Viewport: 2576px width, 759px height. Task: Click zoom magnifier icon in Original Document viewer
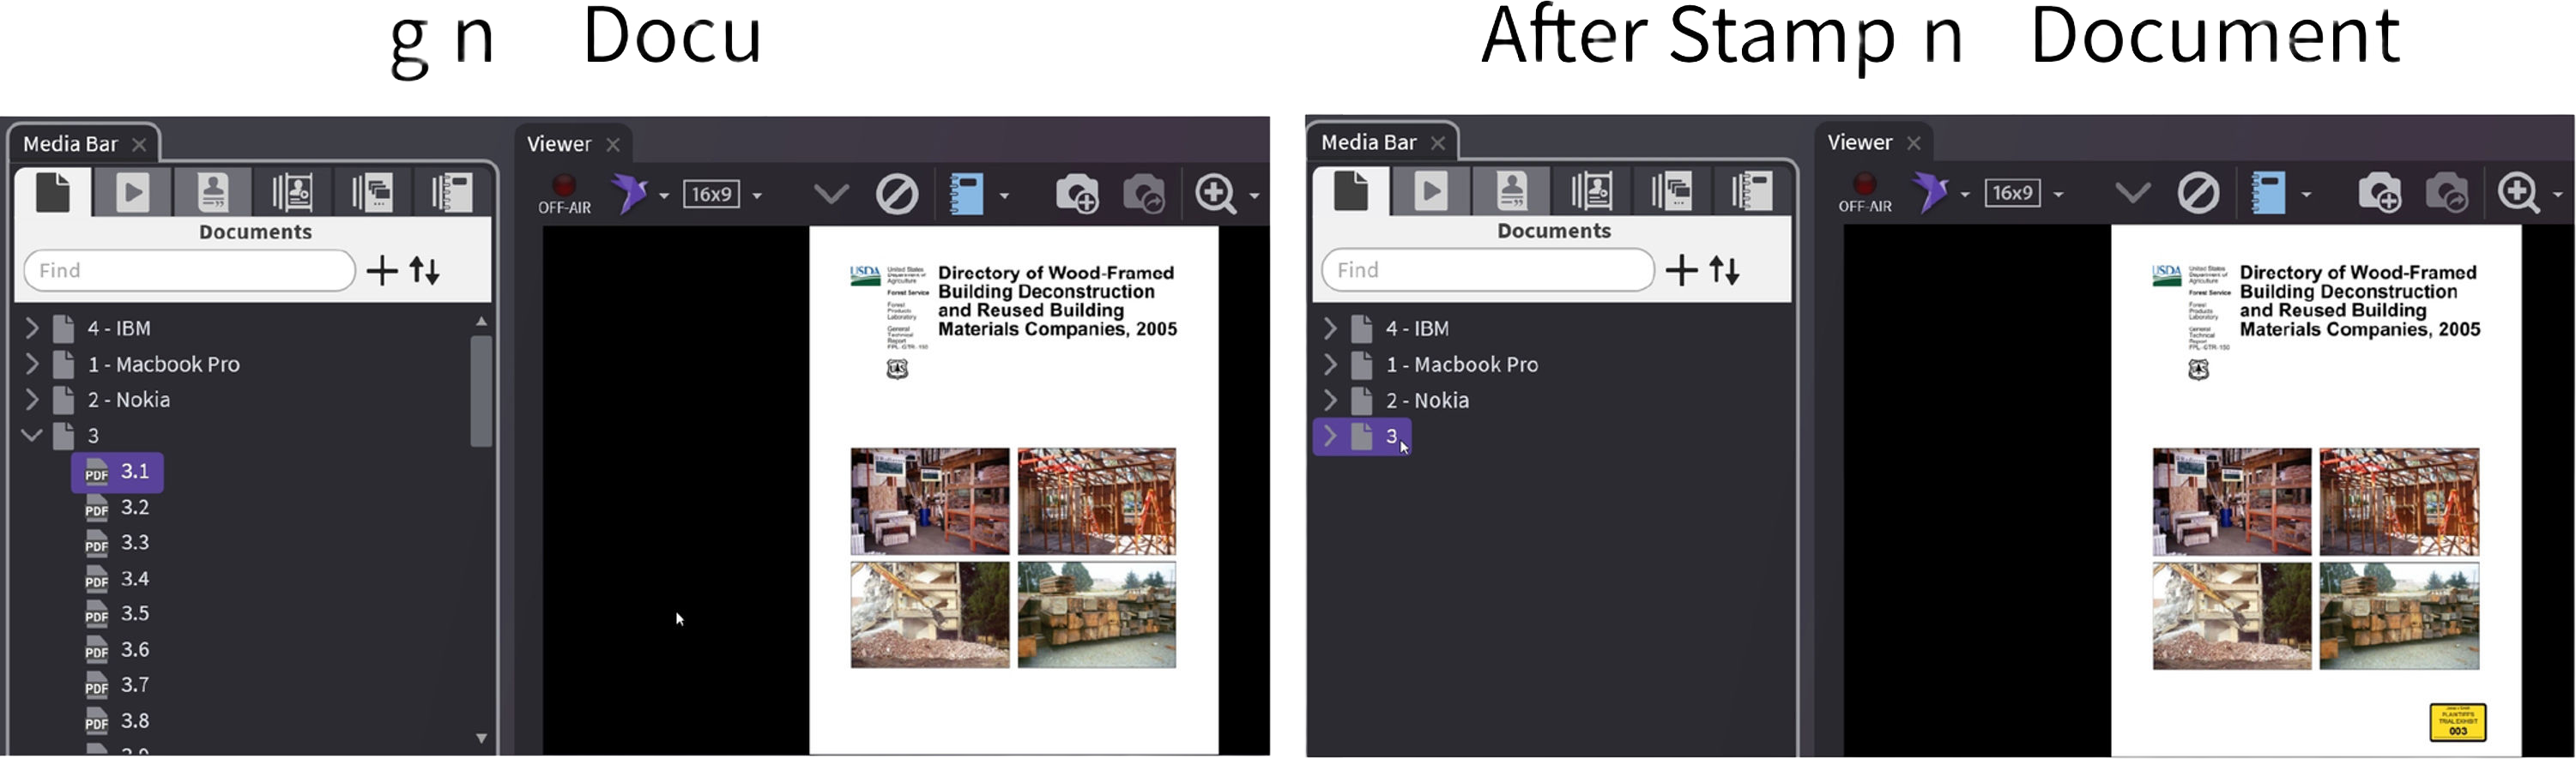pyautogui.click(x=1215, y=193)
